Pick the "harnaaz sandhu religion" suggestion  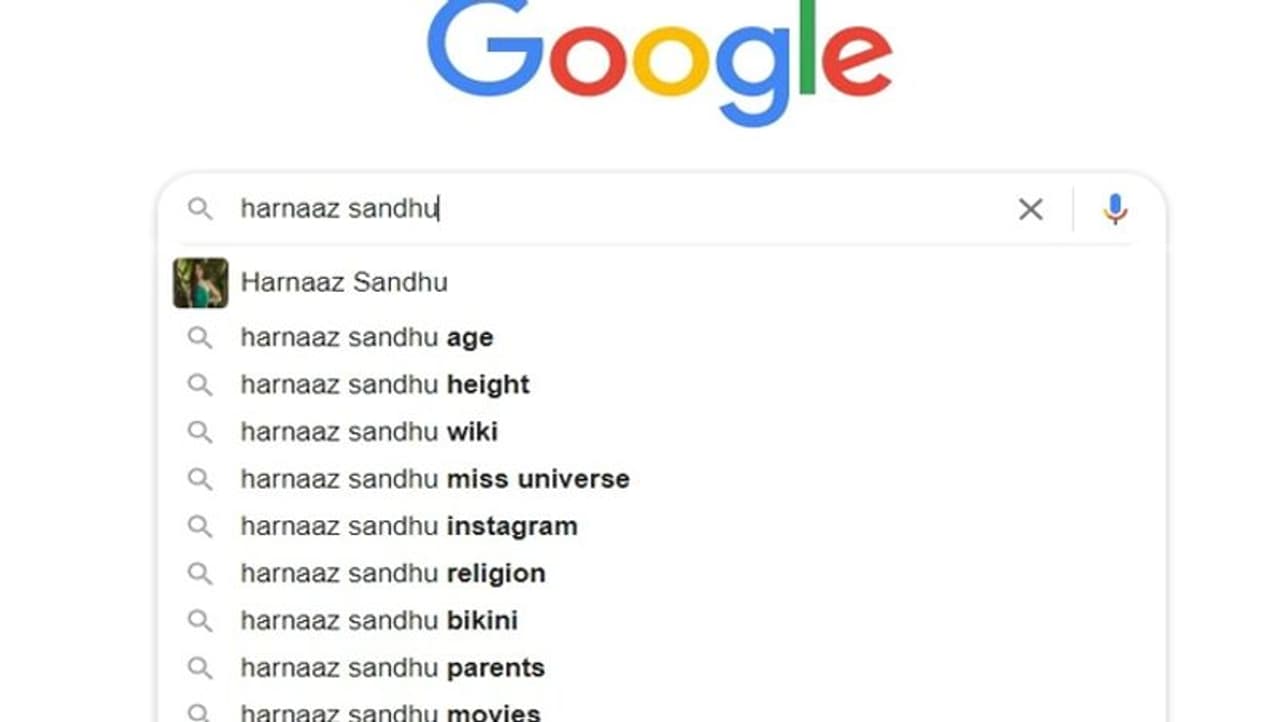pyautogui.click(x=393, y=574)
